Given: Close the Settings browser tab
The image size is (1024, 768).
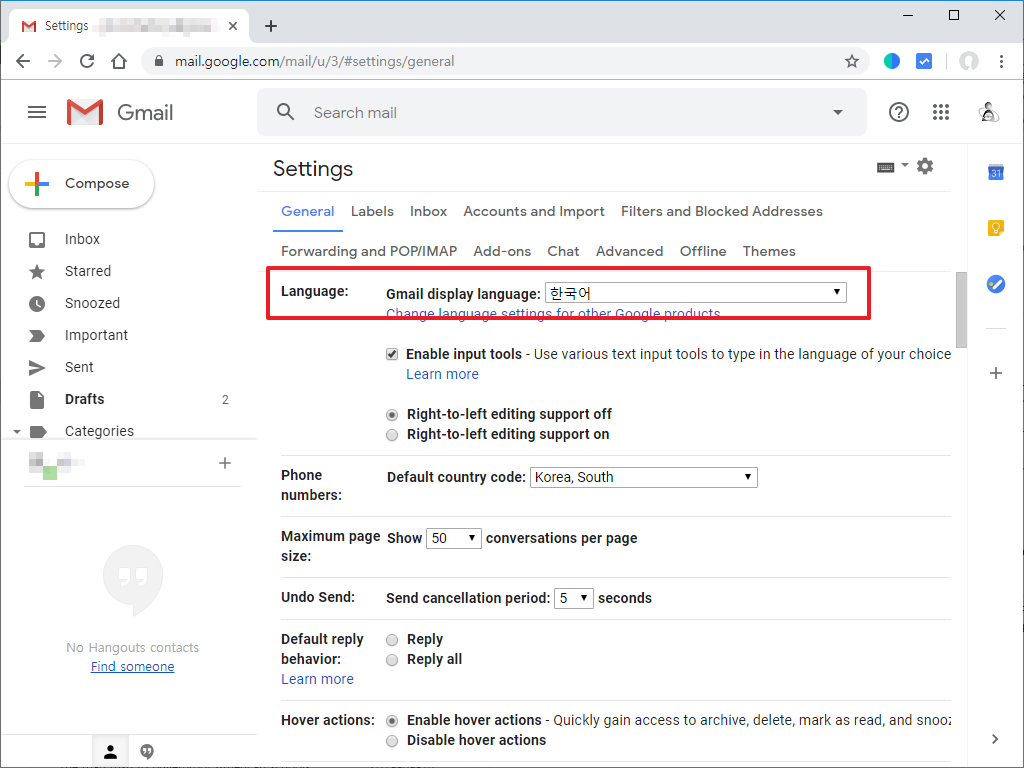Looking at the screenshot, I should [232, 26].
